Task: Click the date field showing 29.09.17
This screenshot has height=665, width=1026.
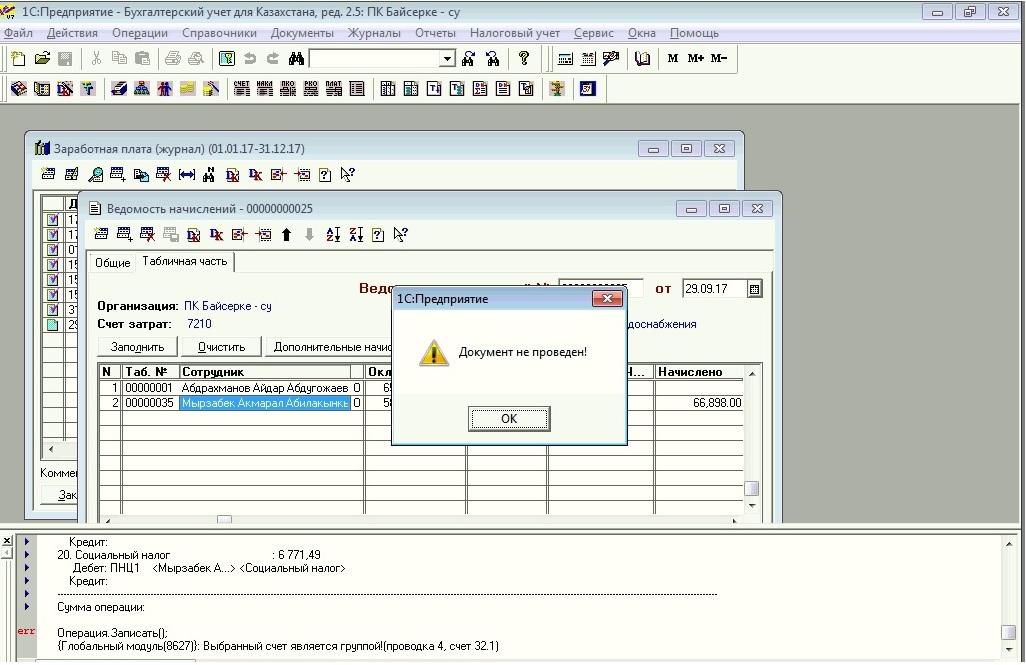Action: pyautogui.click(x=714, y=289)
